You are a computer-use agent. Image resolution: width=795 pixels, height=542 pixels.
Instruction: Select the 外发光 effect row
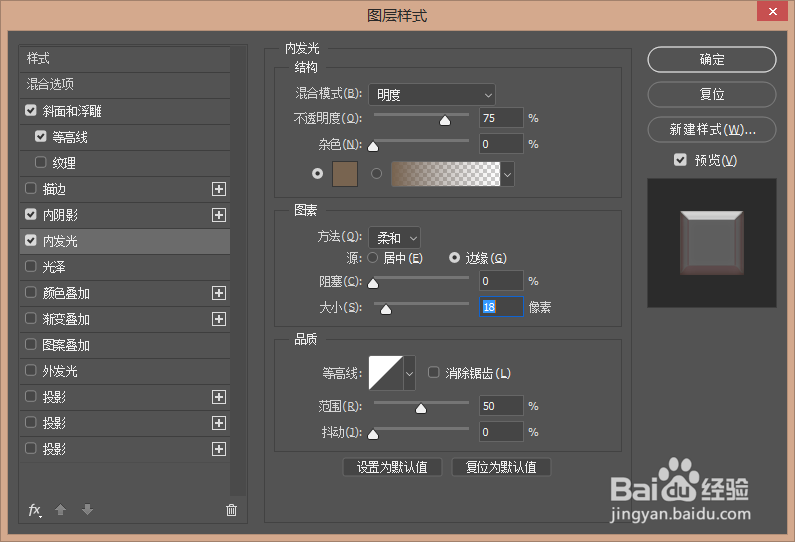(125, 371)
